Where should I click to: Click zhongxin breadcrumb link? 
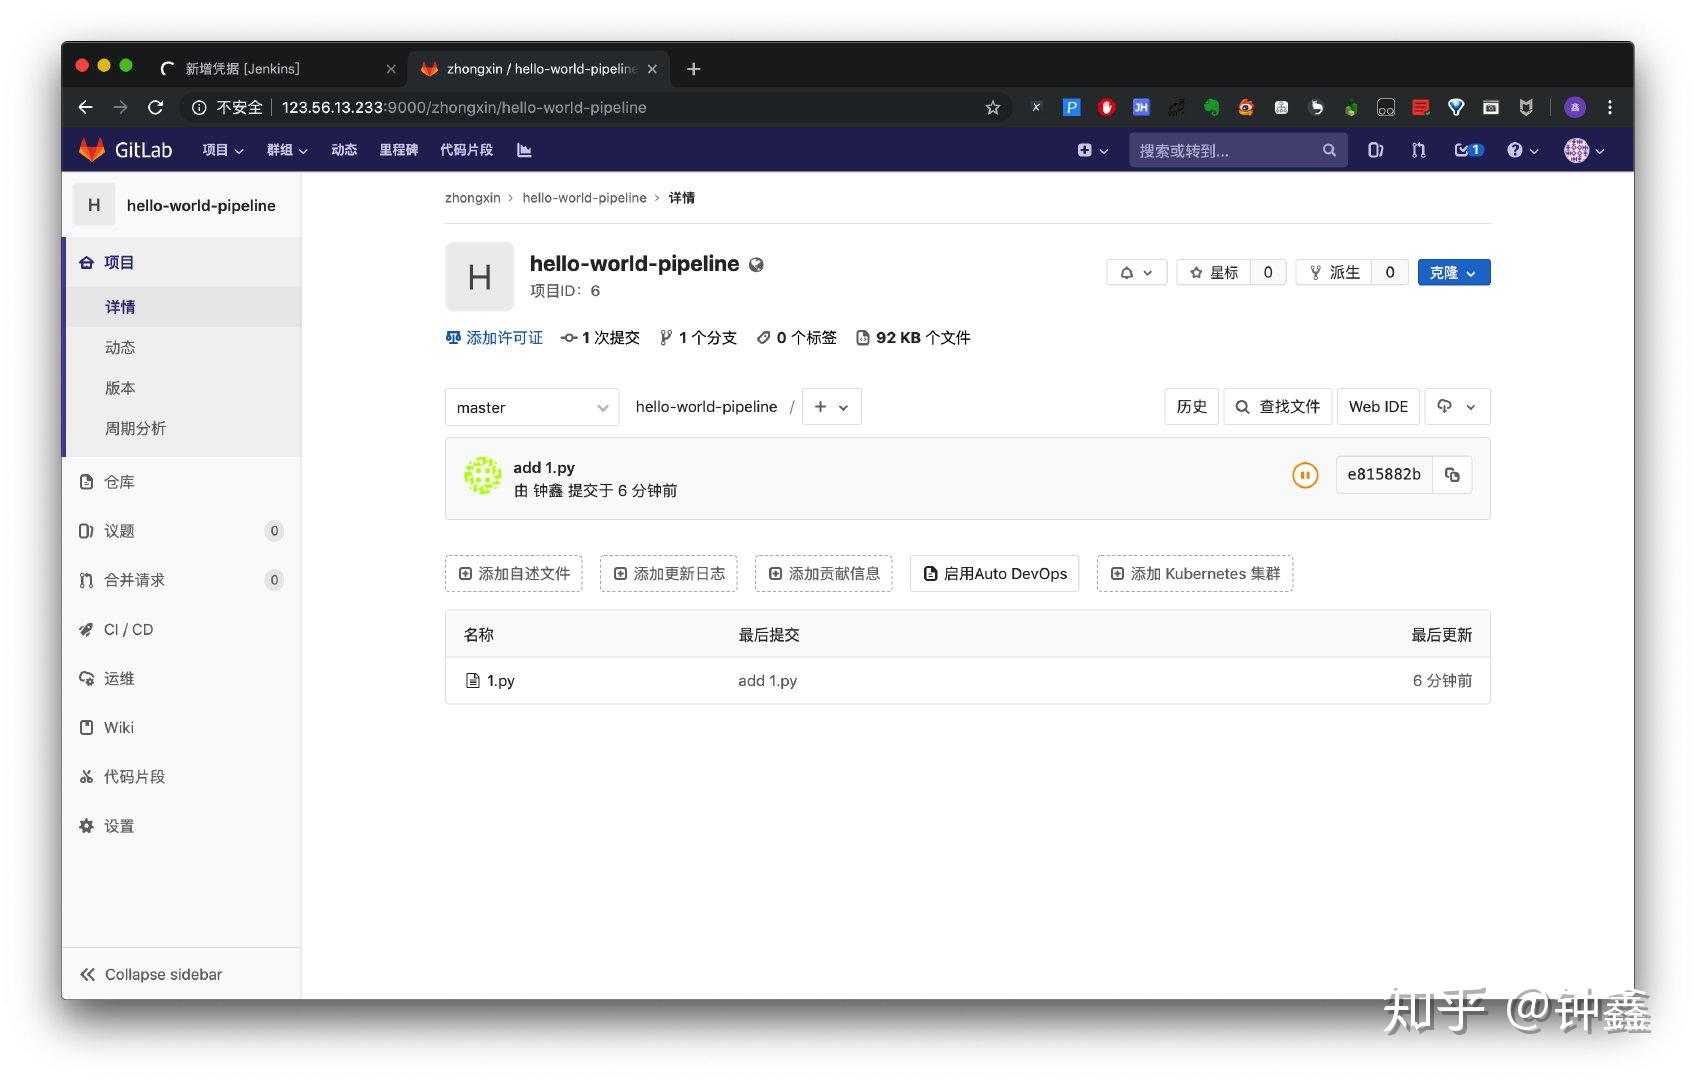point(472,198)
